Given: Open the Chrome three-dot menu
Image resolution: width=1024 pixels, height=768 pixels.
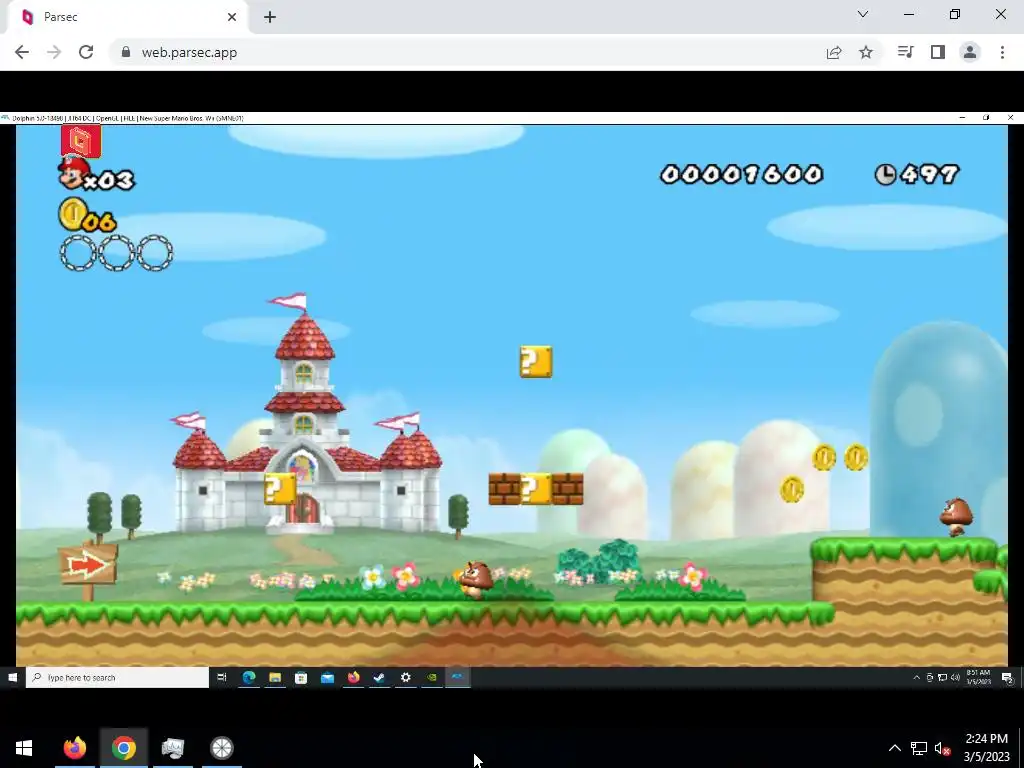Looking at the screenshot, I should [1002, 52].
